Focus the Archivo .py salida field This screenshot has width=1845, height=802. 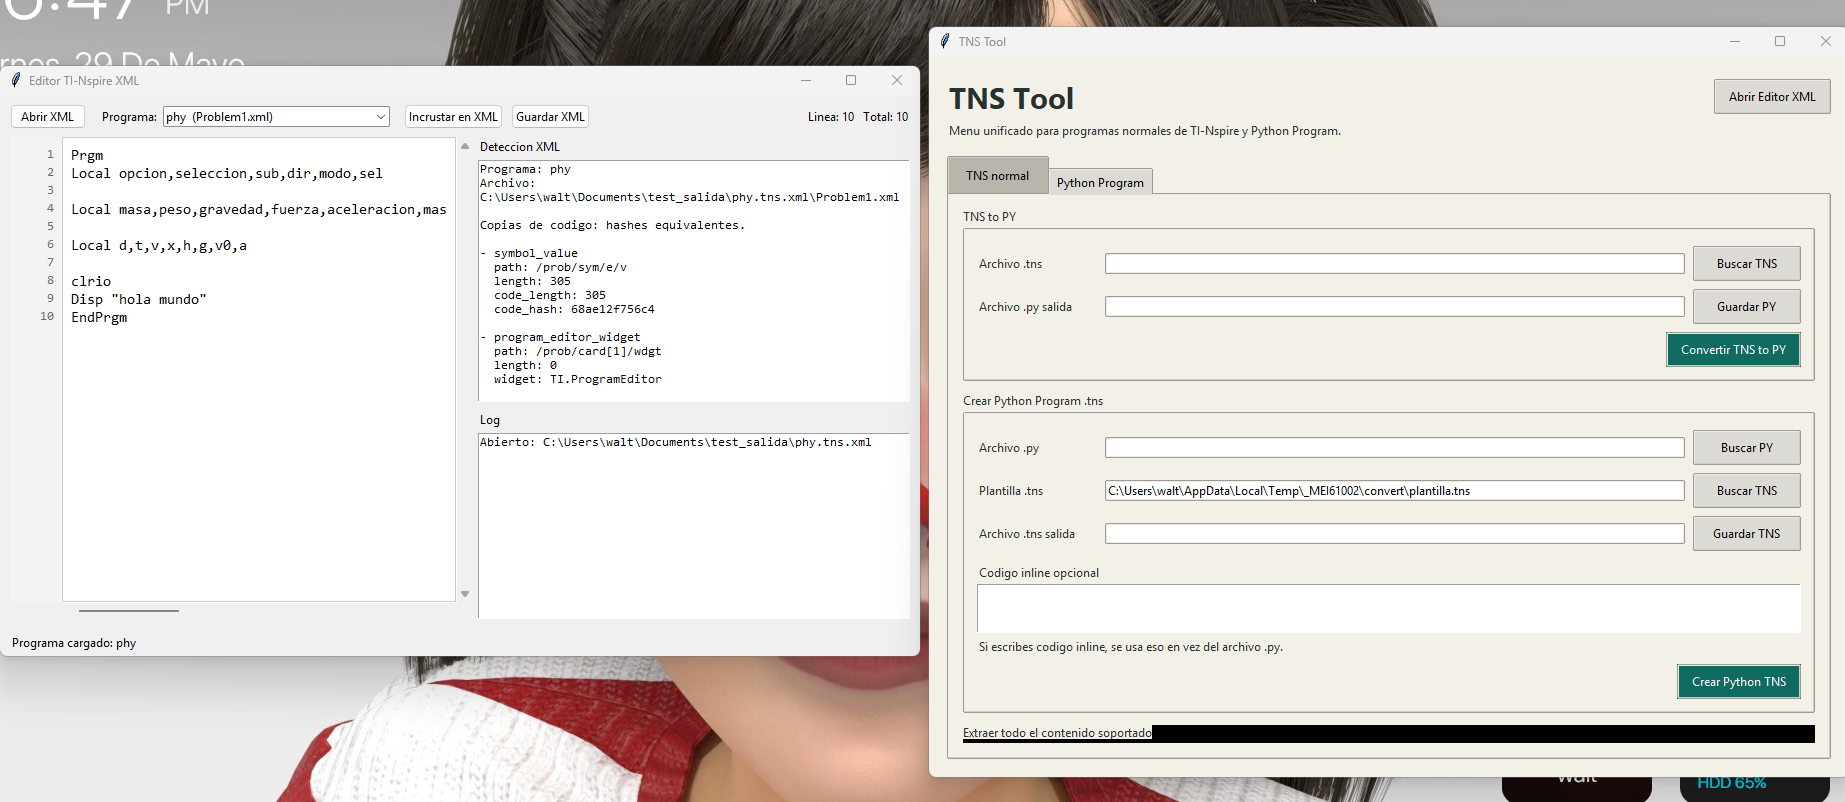tap(1395, 307)
